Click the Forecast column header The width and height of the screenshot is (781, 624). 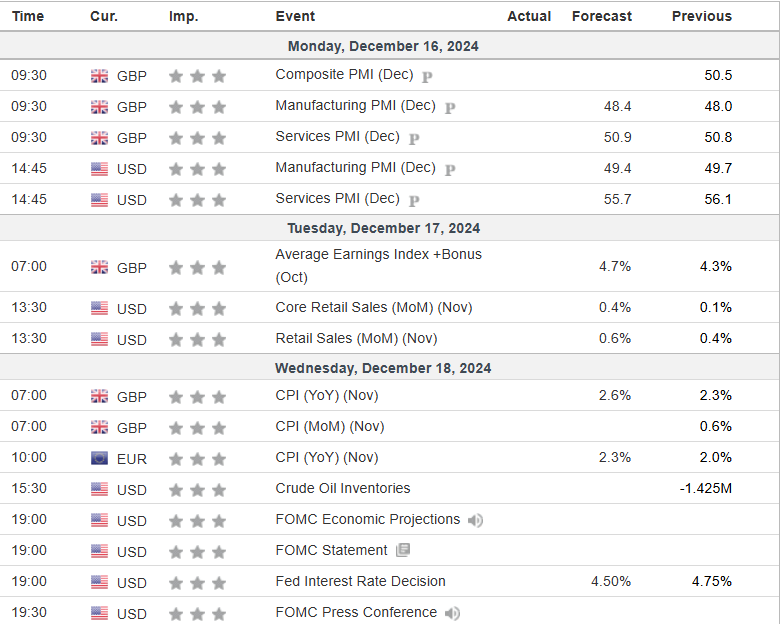pos(601,16)
